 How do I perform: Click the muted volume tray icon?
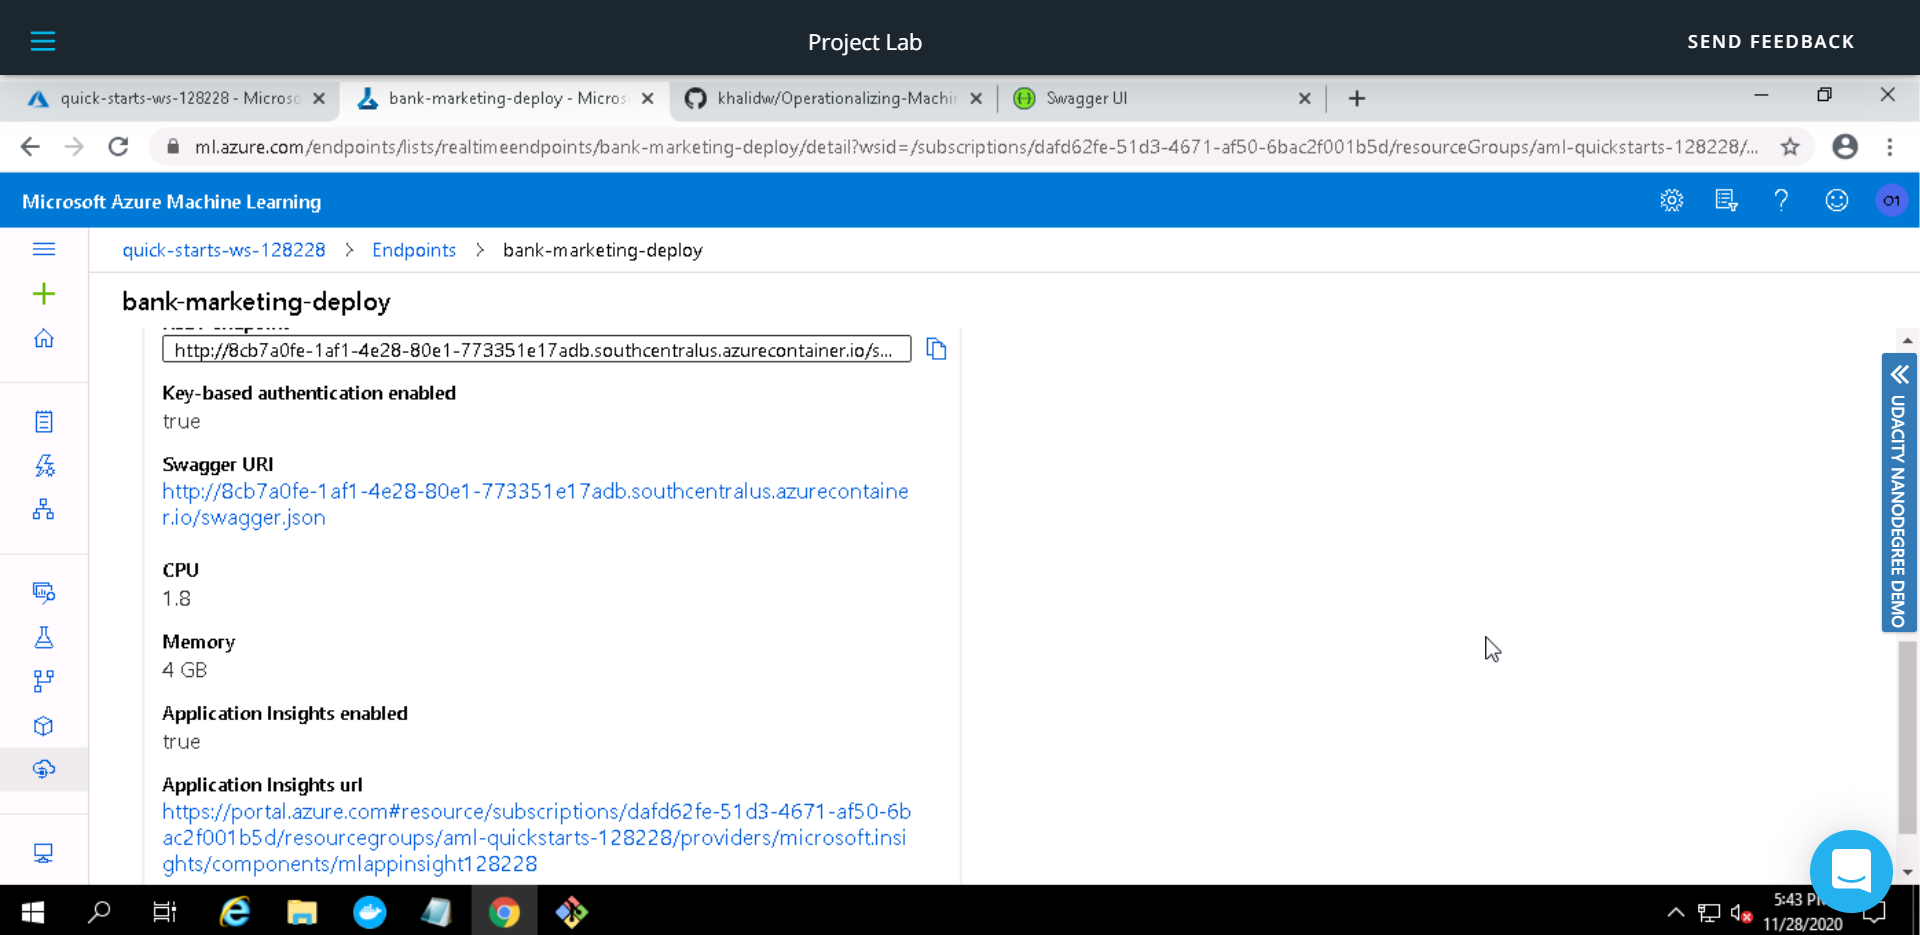coord(1741,913)
